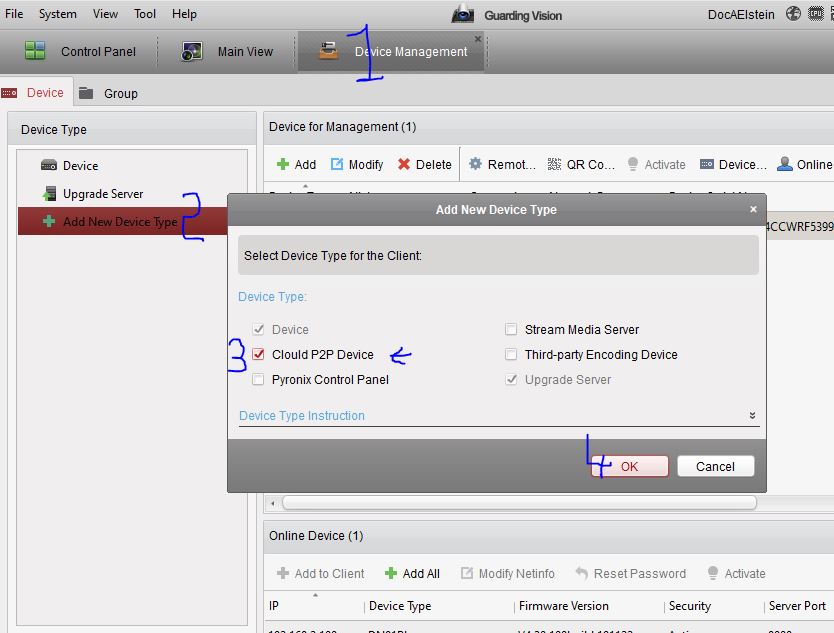Uncheck the Clould P2P Device checkbox
834x633 pixels.
point(258,354)
